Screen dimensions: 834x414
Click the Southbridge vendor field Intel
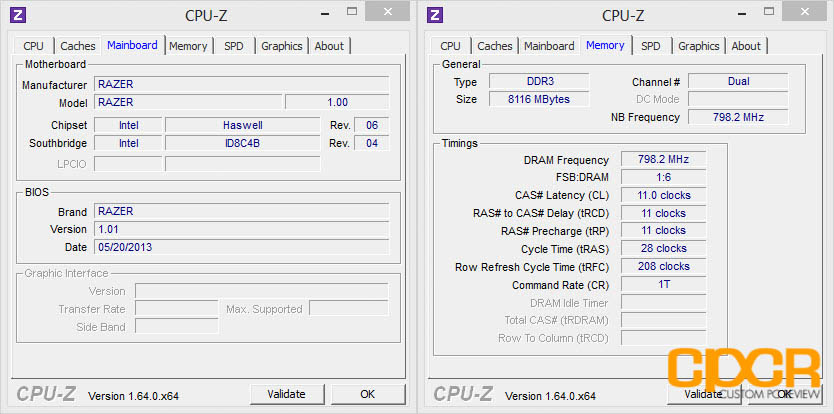(128, 143)
